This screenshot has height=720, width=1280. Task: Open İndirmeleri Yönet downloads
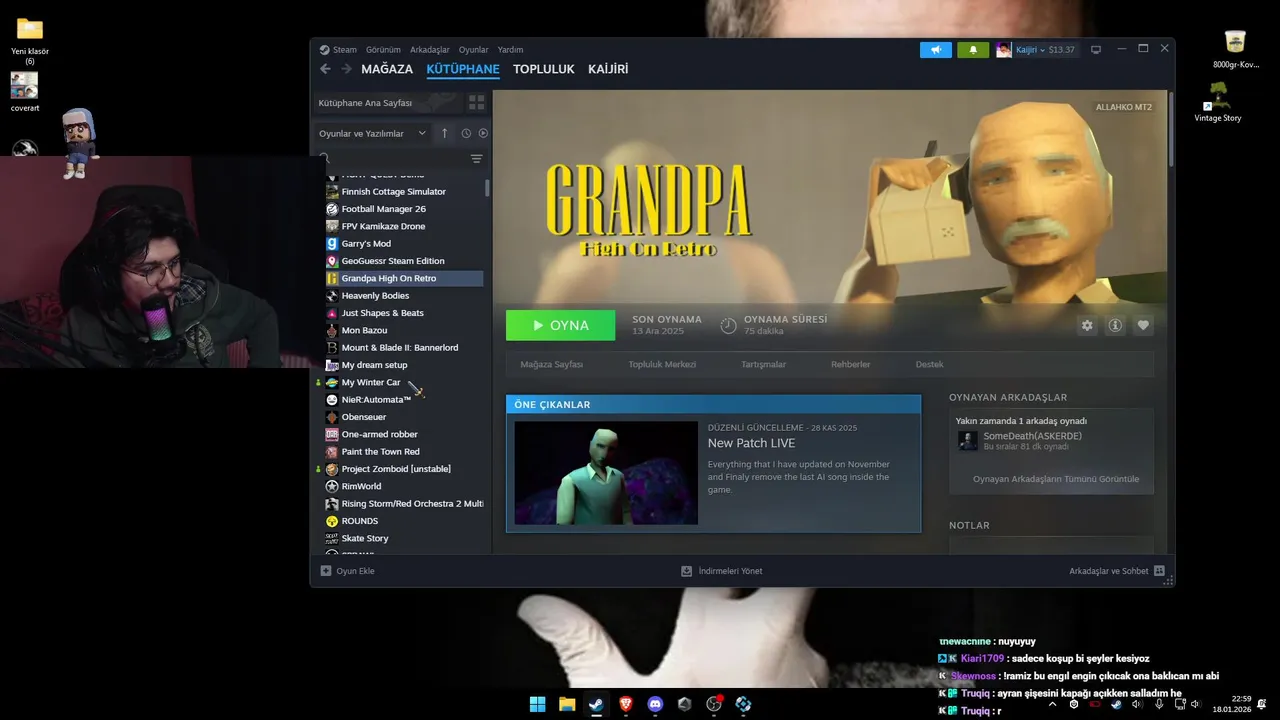click(721, 571)
